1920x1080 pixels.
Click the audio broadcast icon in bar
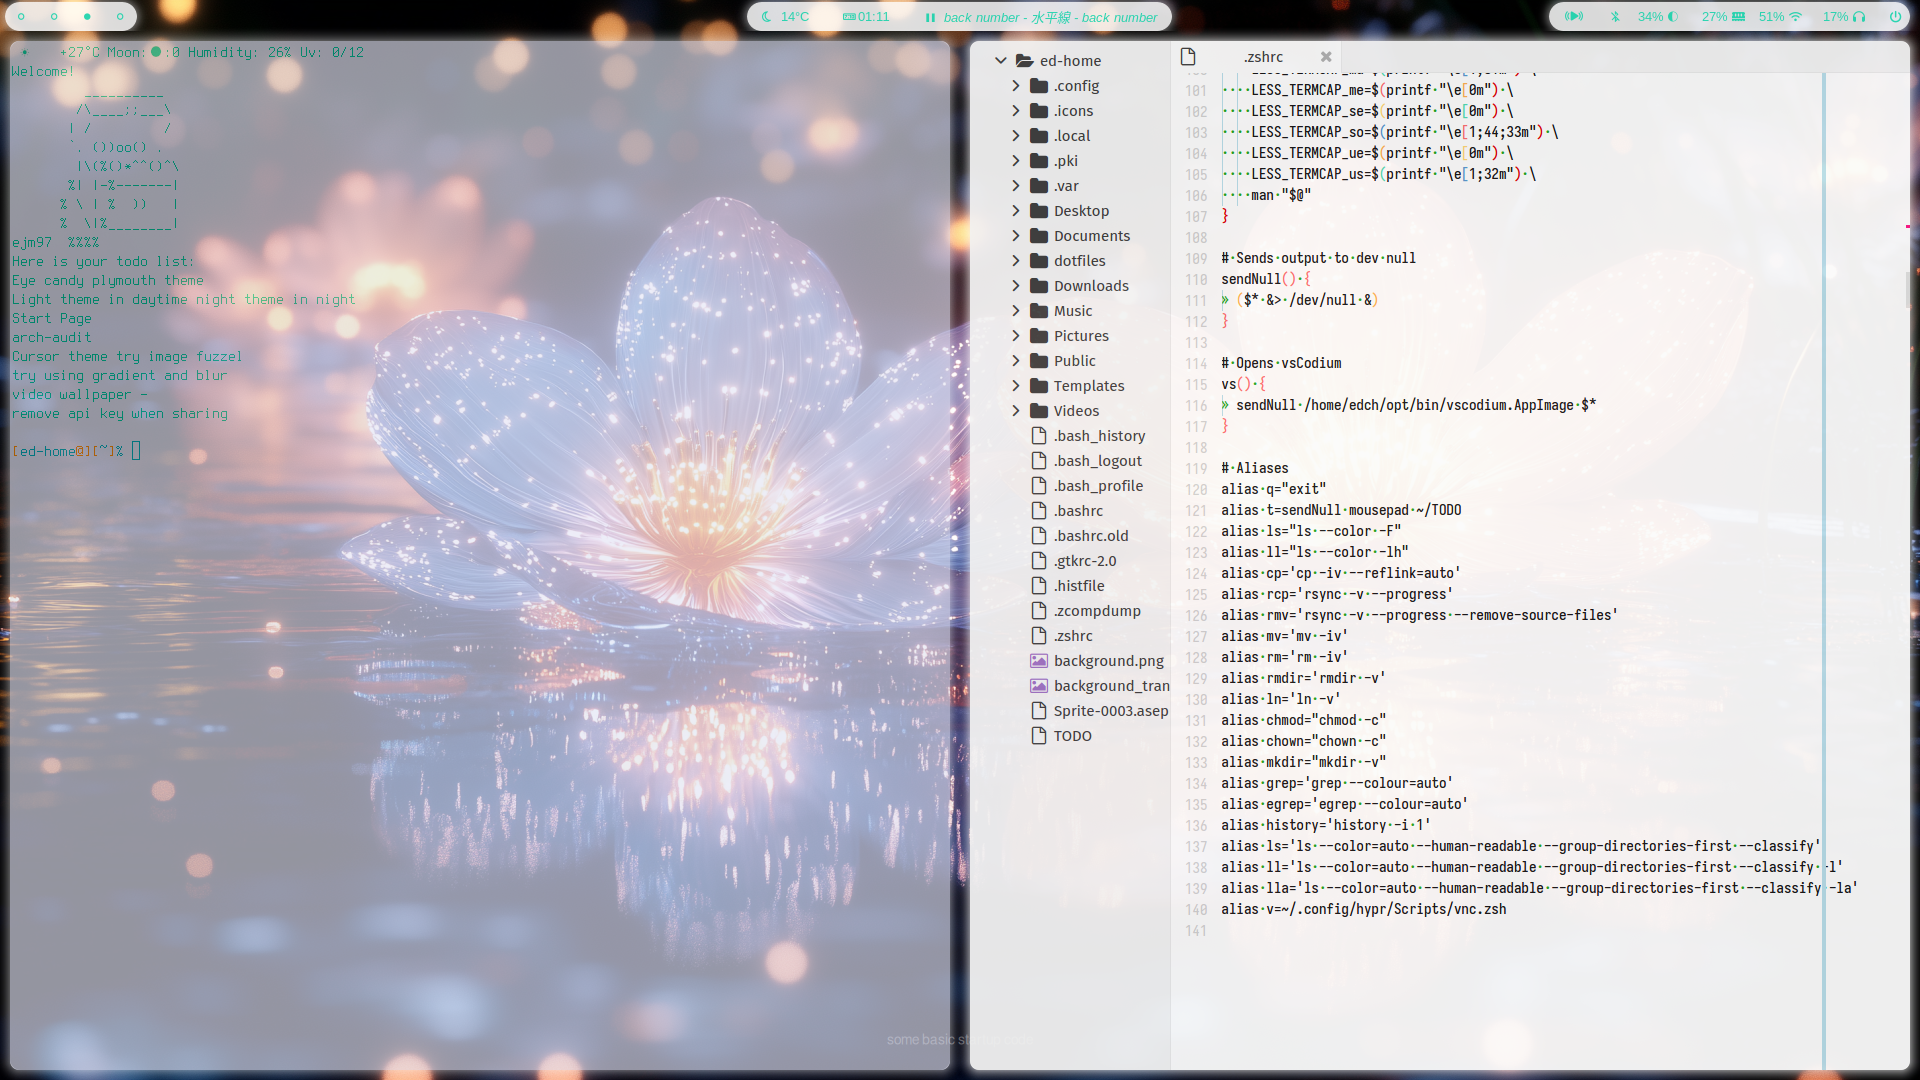tap(1574, 17)
